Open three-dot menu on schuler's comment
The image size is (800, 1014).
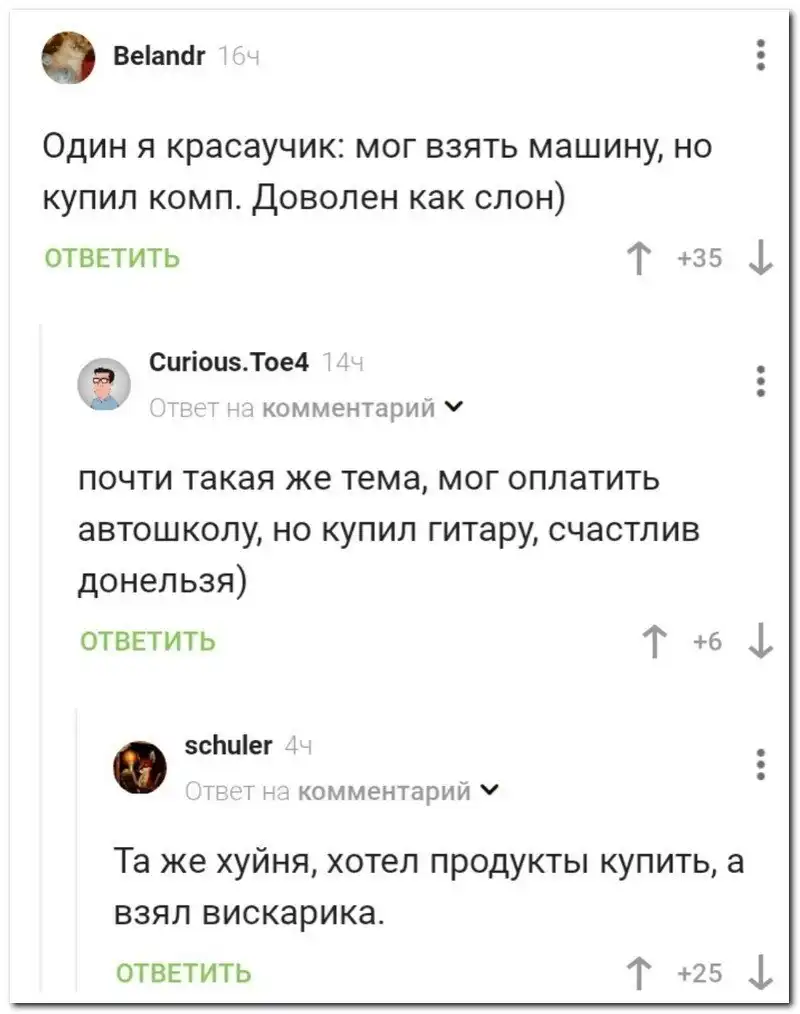[761, 763]
